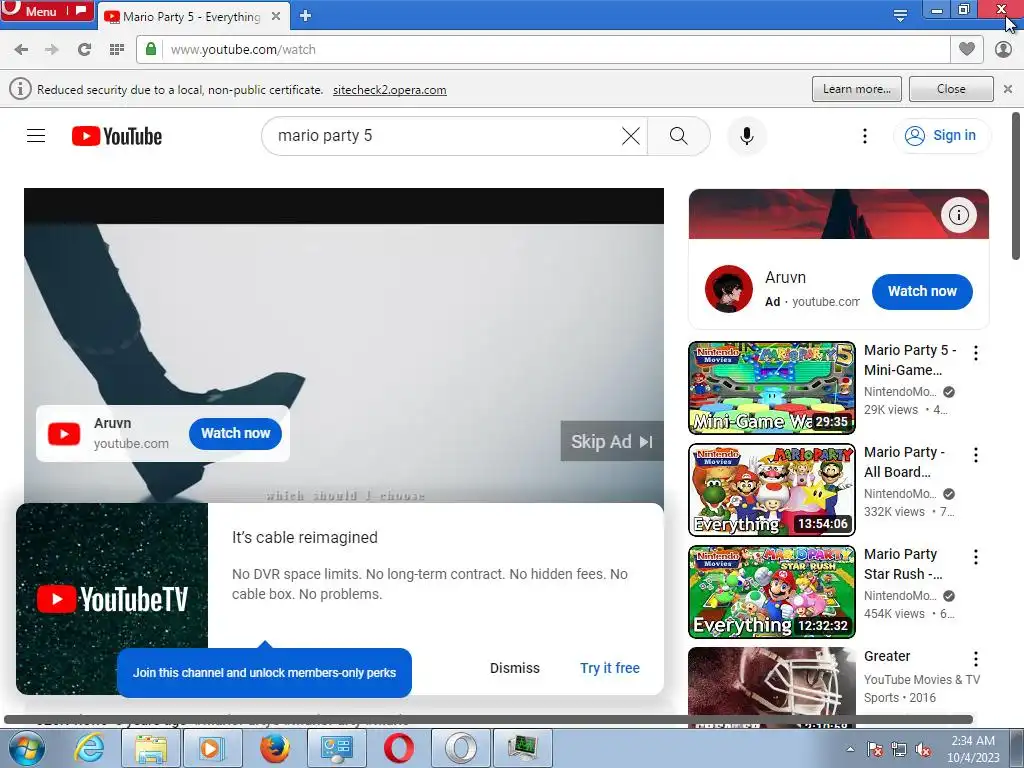Image resolution: width=1024 pixels, height=768 pixels.
Task: Open Mario Party All Board video thumbnail
Action: pos(771,489)
